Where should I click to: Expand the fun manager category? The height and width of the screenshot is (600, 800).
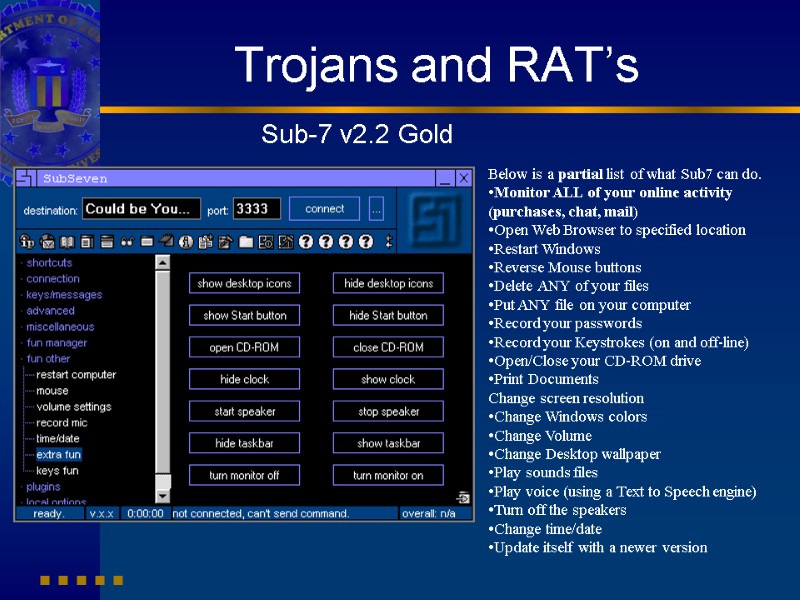tap(56, 343)
